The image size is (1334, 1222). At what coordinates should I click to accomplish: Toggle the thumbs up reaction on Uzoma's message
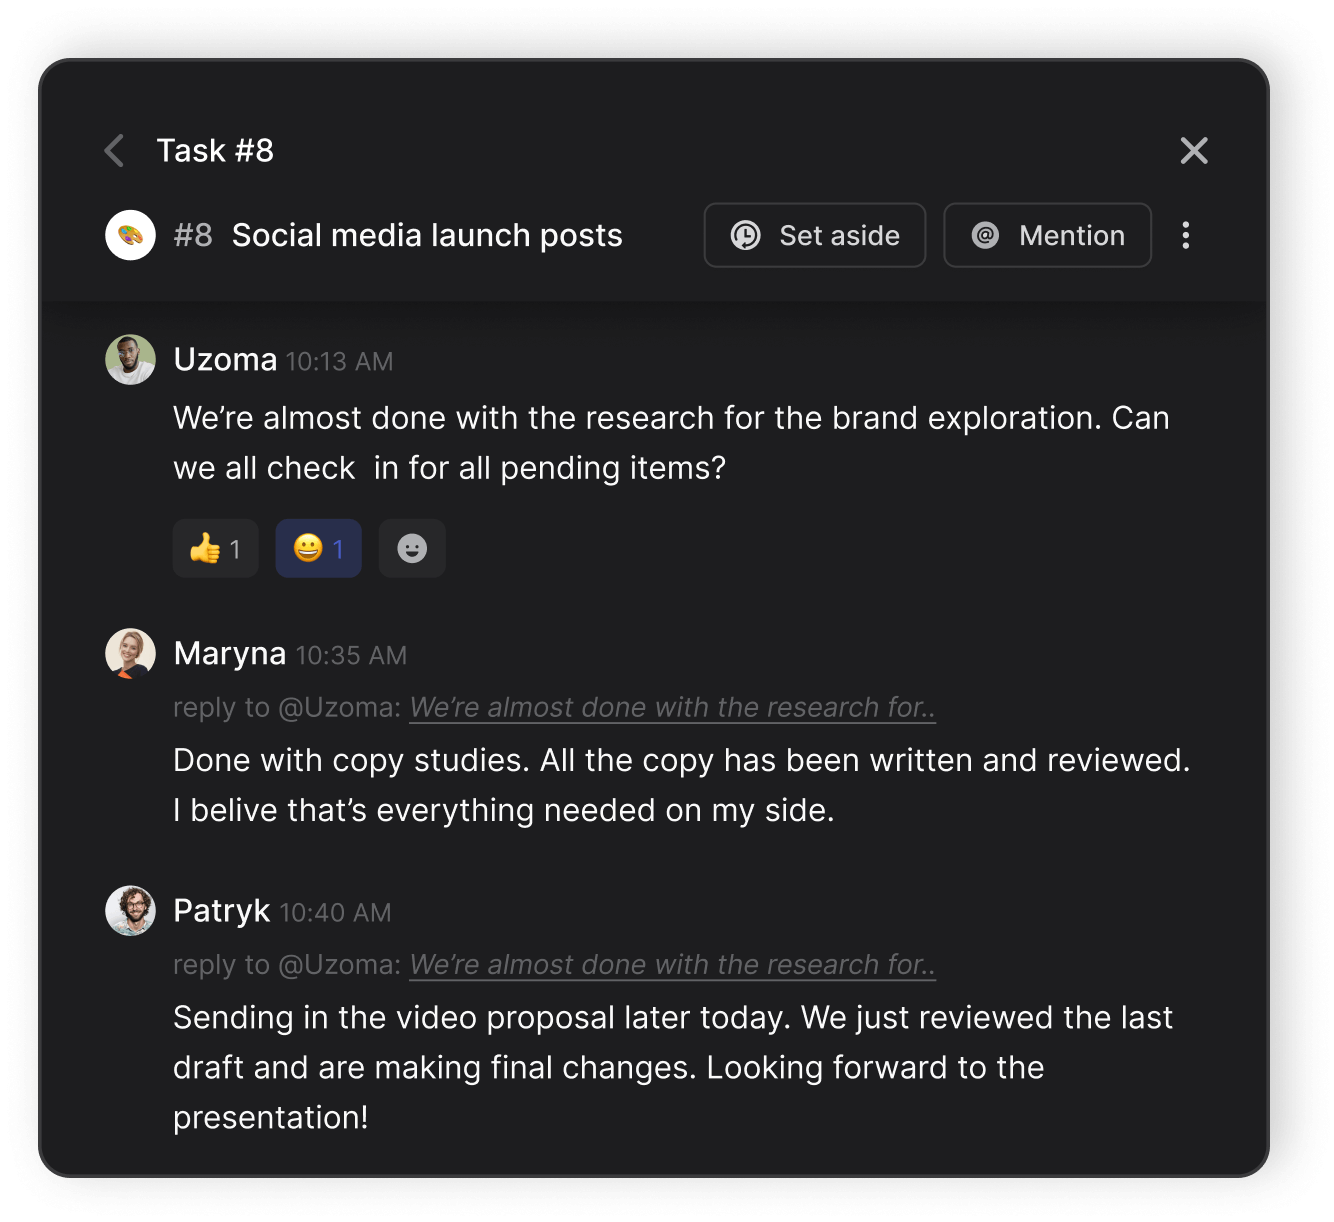[x=214, y=548]
